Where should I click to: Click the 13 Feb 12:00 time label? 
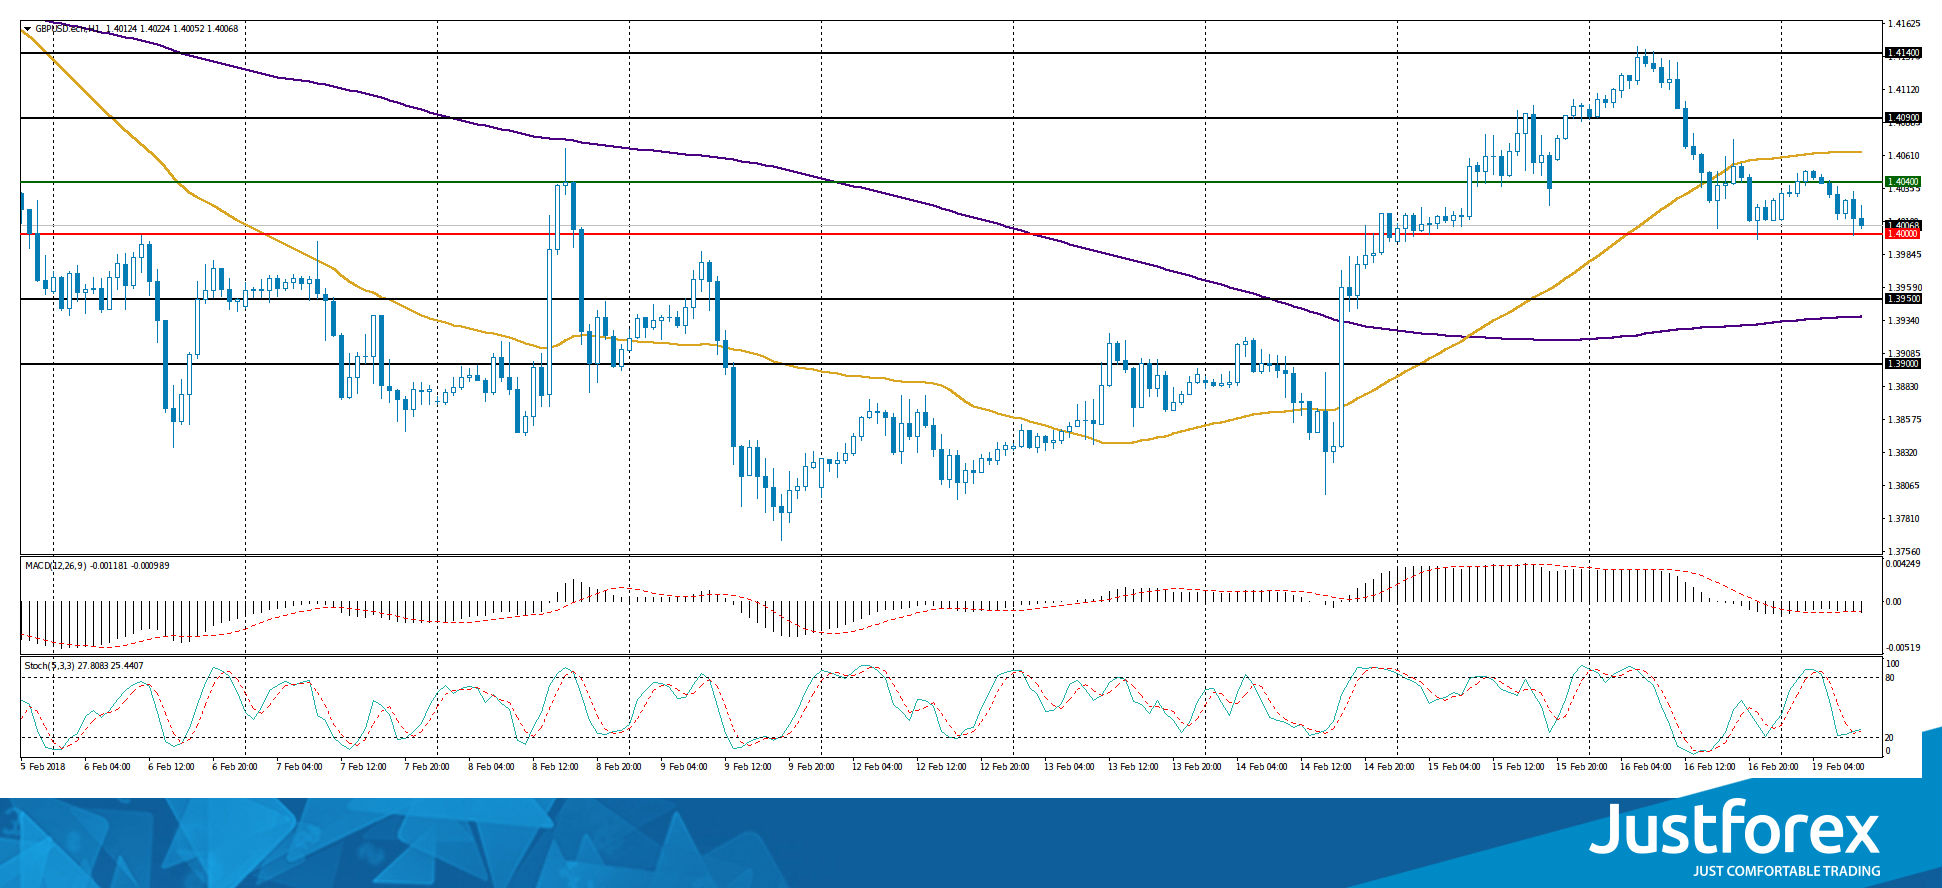[x=1133, y=767]
